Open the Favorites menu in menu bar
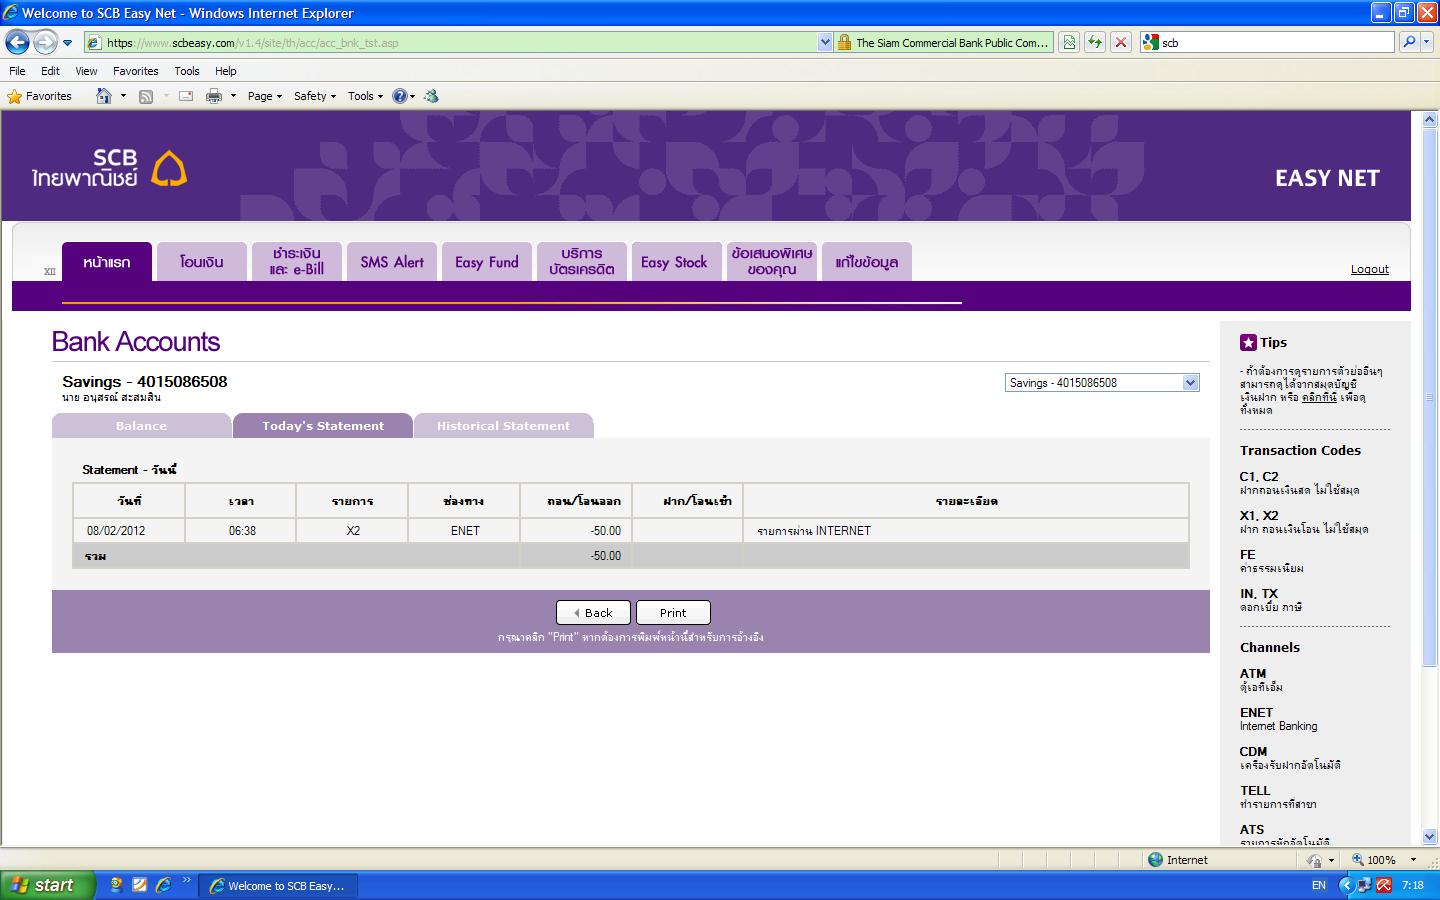This screenshot has height=900, width=1440. 135,71
